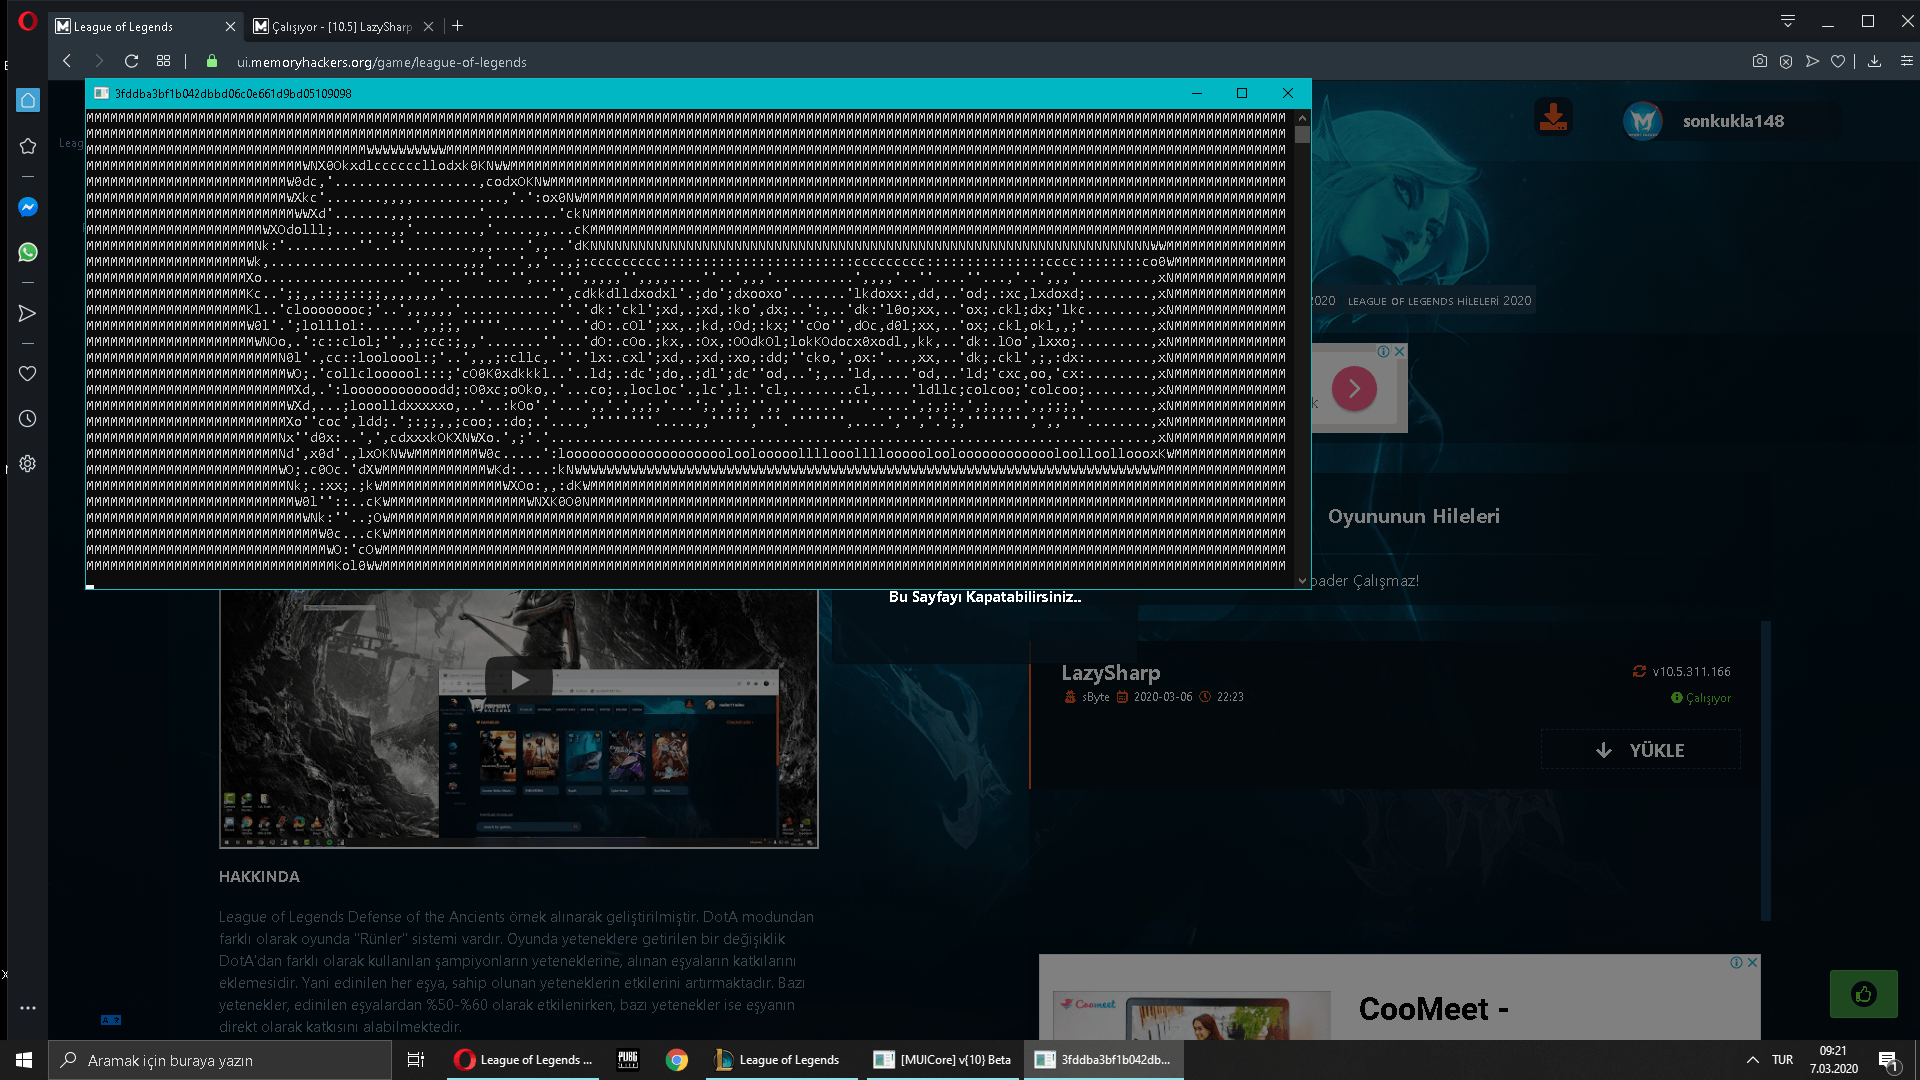This screenshot has width=1920, height=1080.
Task: Click the taskbar search box
Action: tap(220, 1060)
